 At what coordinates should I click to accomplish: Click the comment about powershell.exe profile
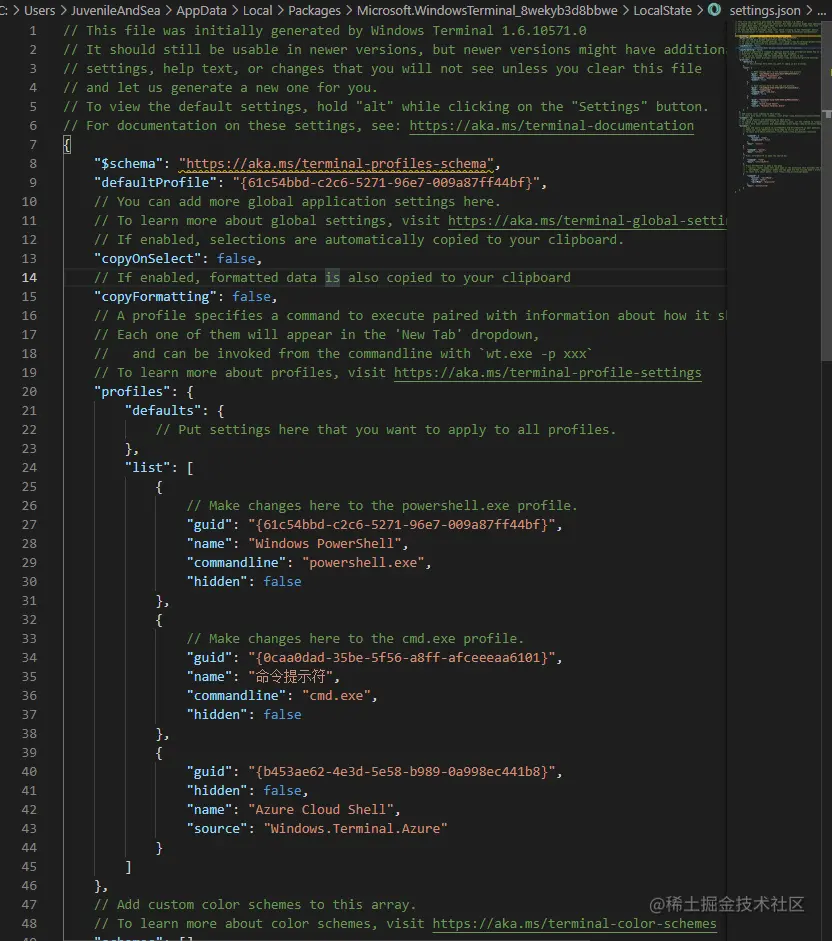(x=382, y=505)
